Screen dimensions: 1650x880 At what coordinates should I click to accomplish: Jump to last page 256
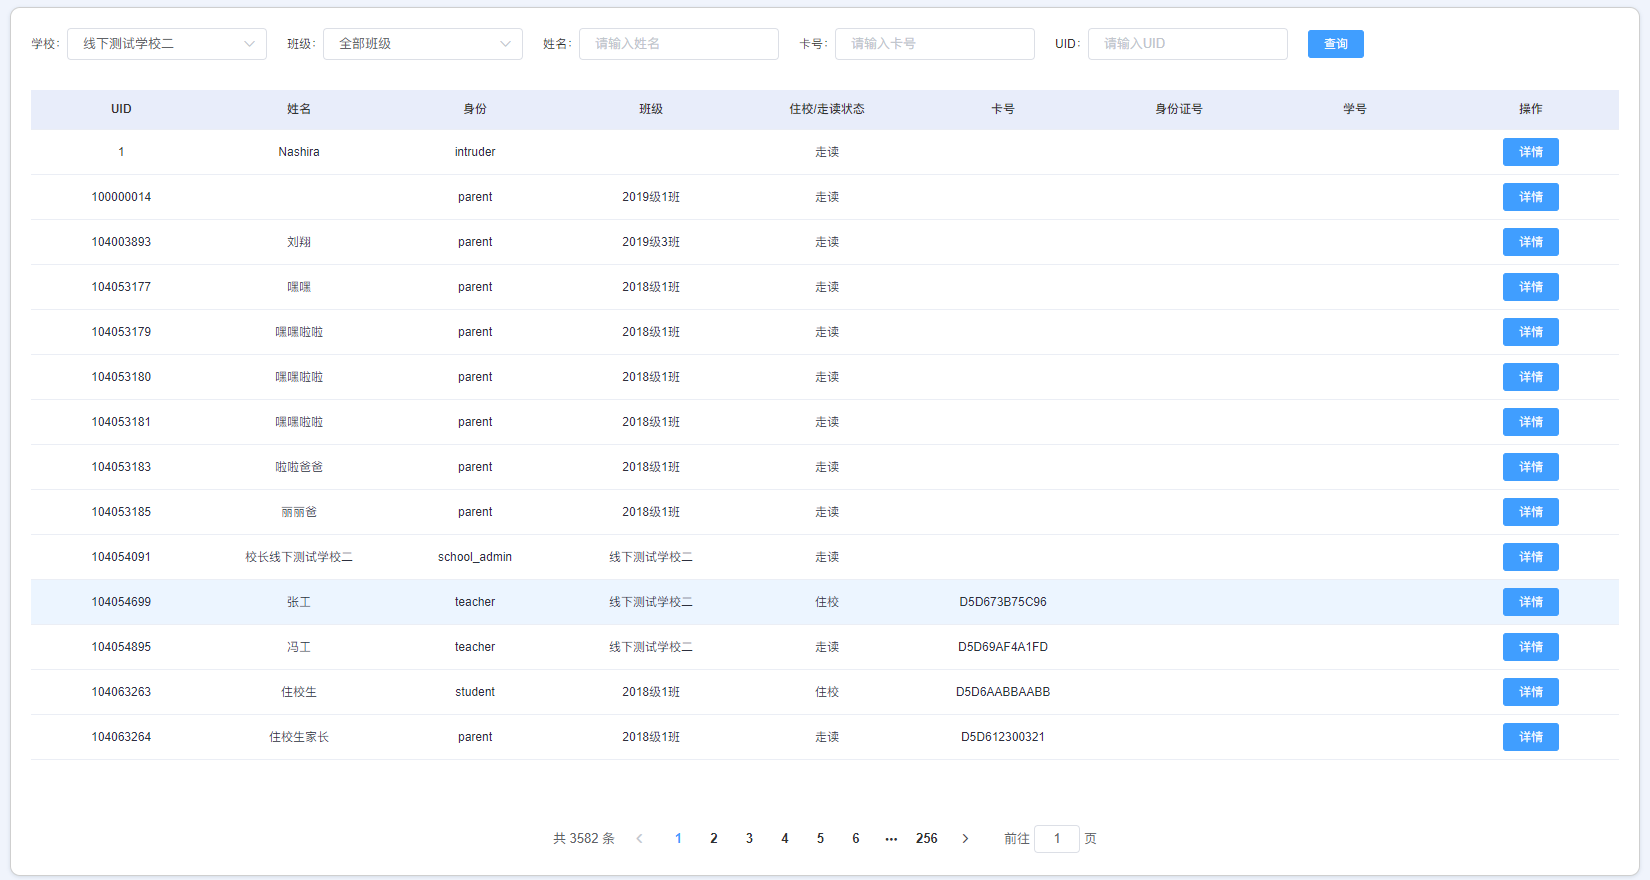click(x=927, y=839)
